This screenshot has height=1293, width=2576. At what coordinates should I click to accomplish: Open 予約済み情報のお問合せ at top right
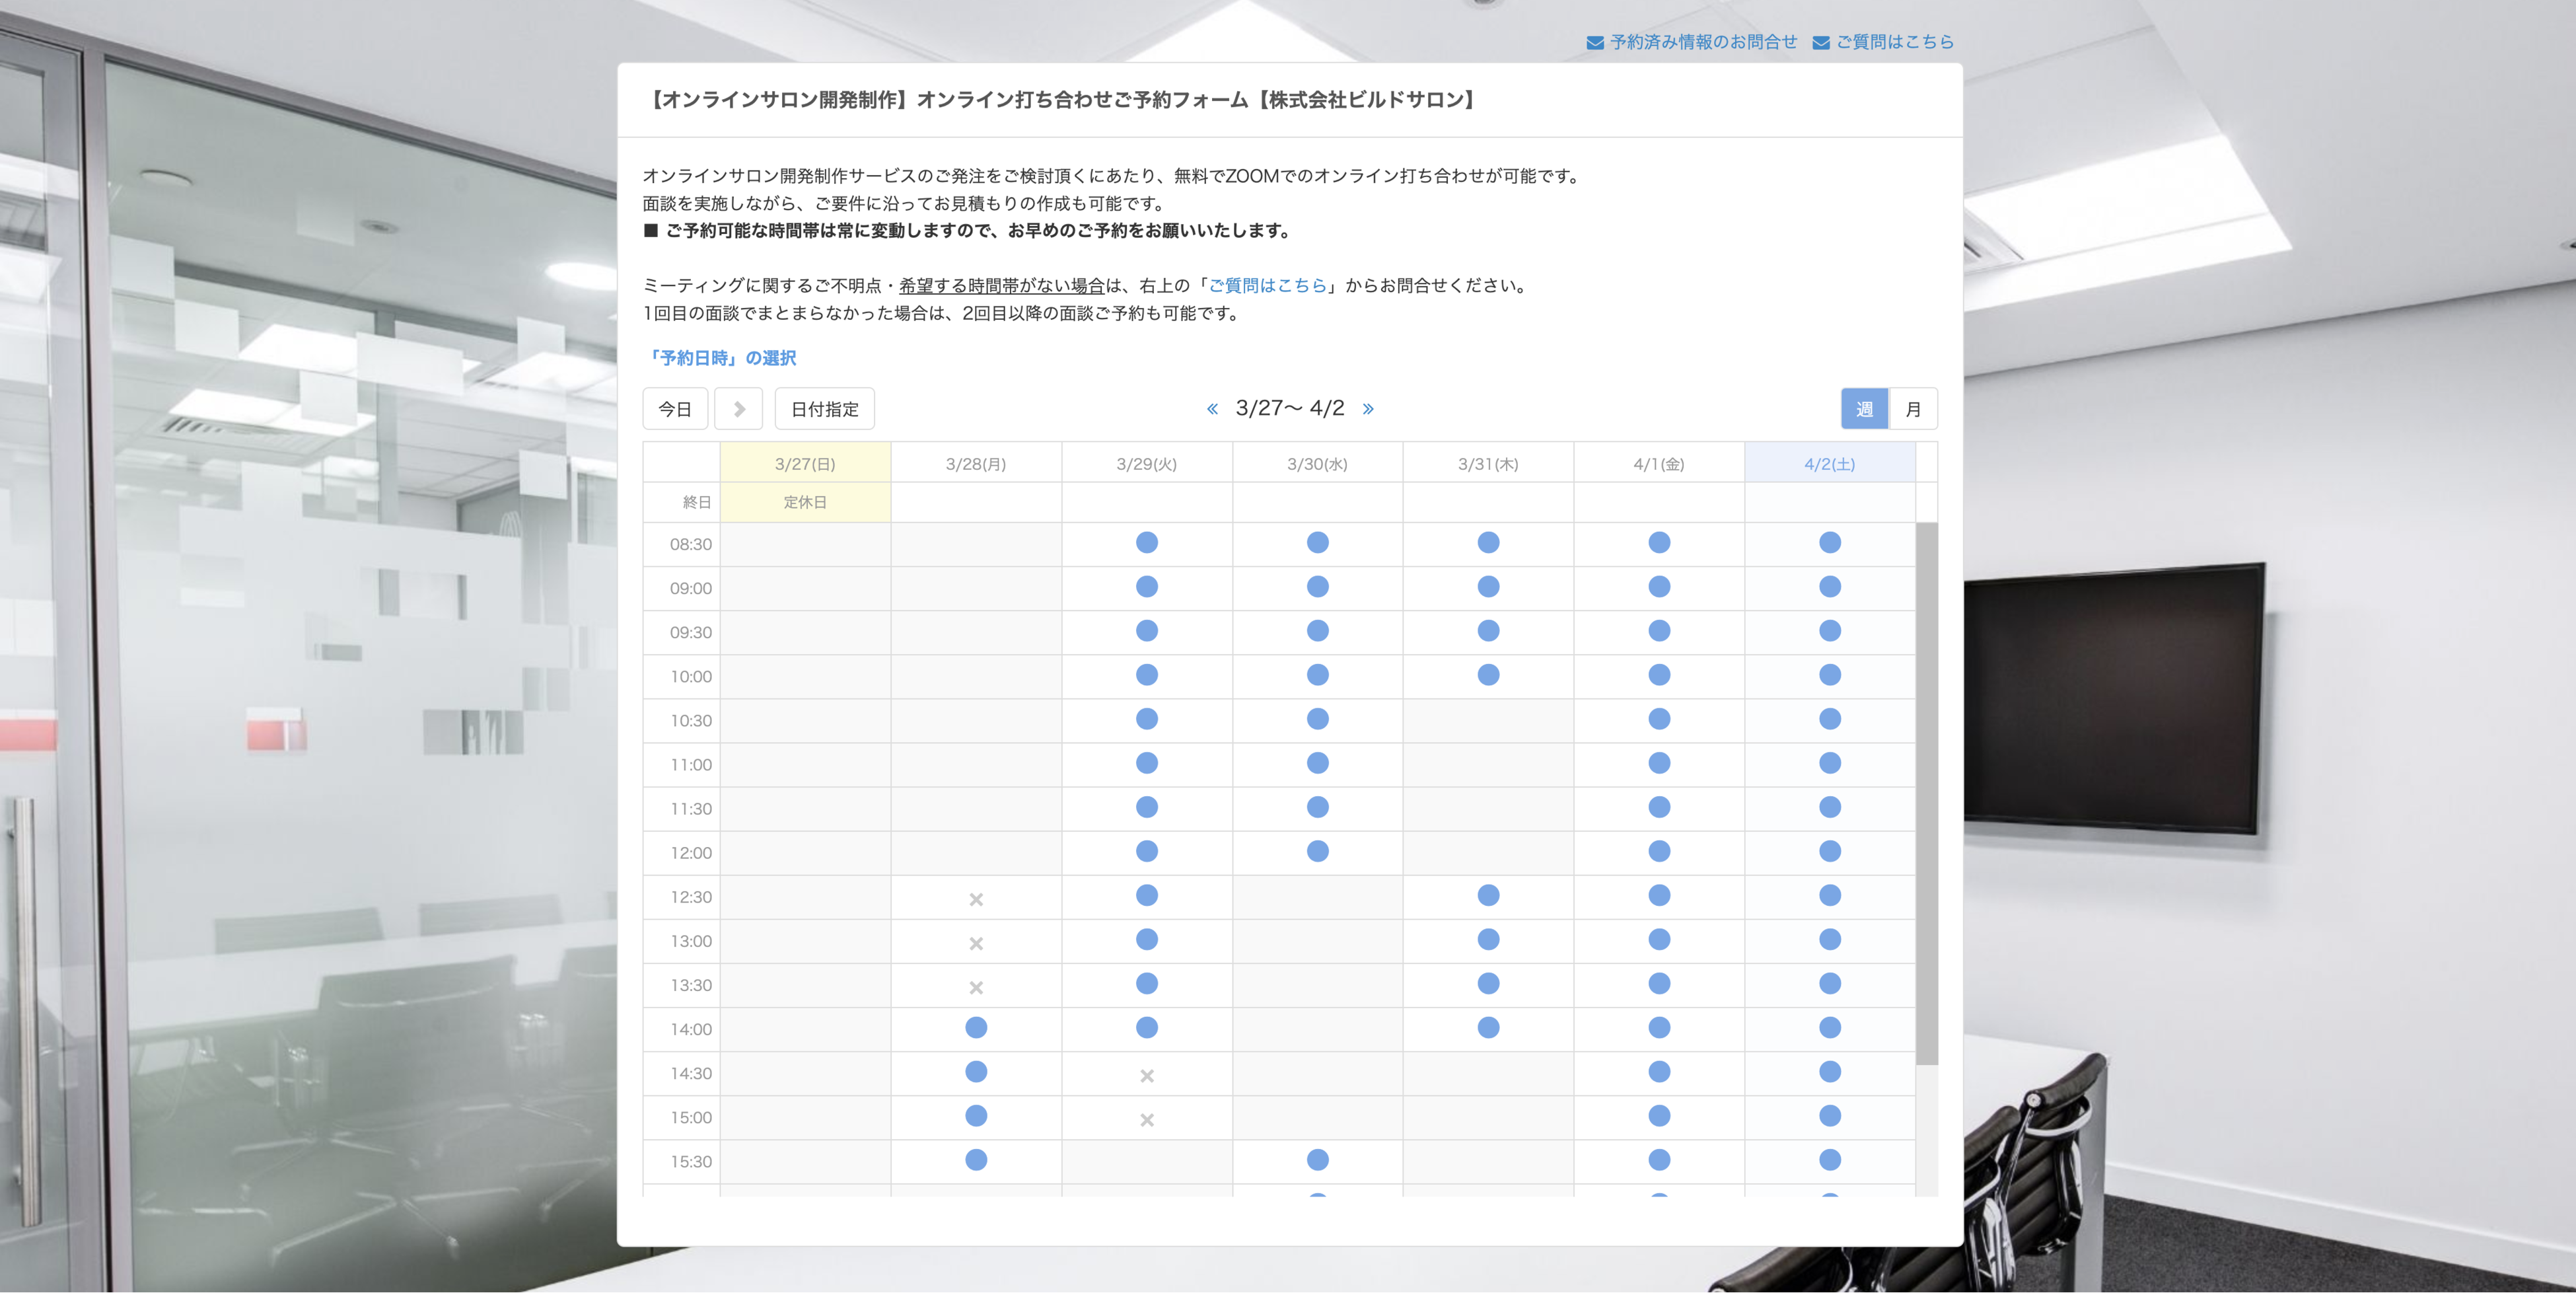tap(1702, 41)
